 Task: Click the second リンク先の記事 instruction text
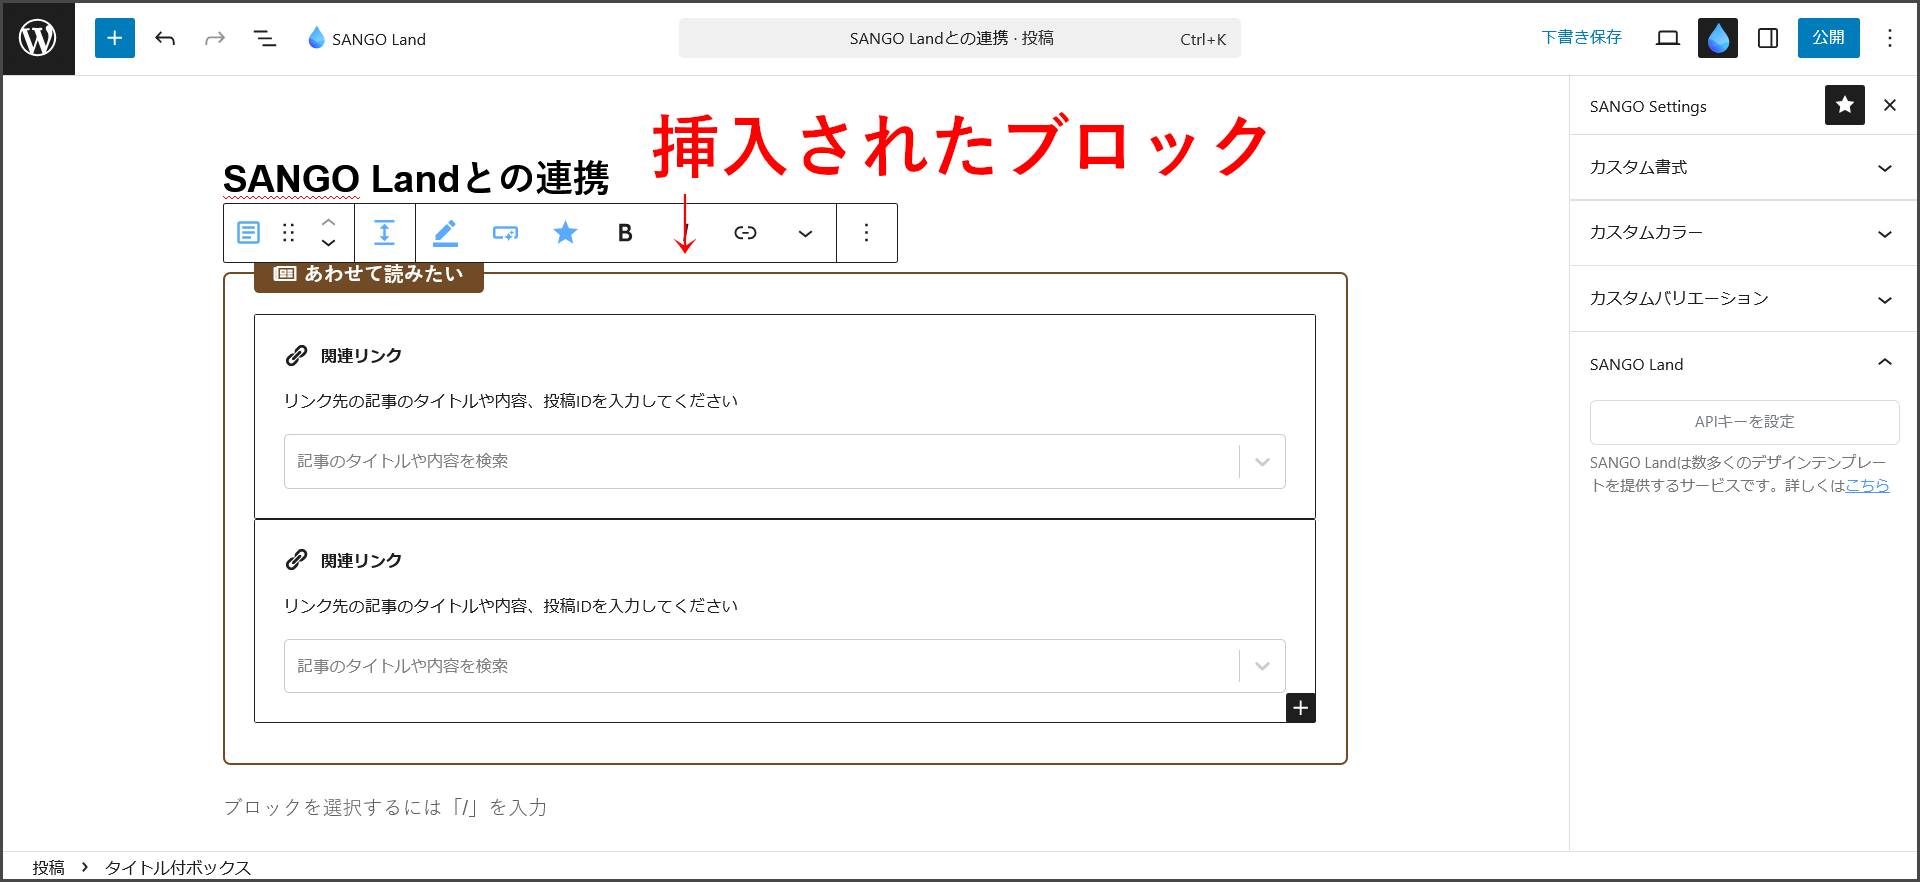(x=511, y=606)
